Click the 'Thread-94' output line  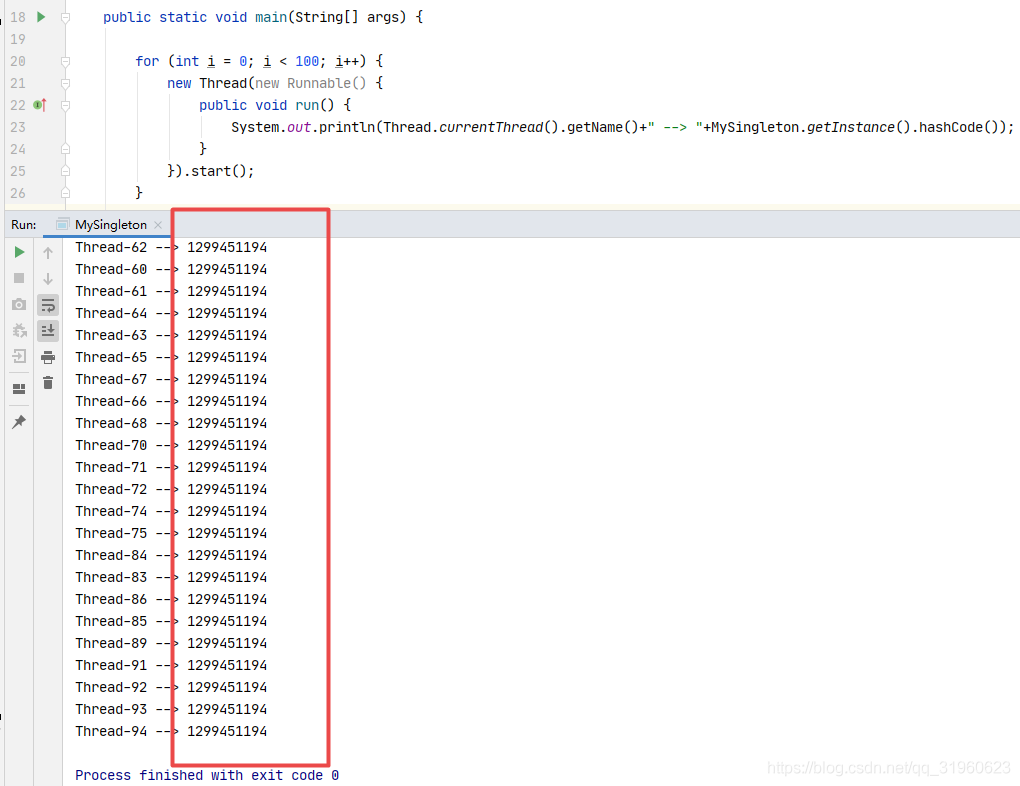pyautogui.click(x=171, y=731)
